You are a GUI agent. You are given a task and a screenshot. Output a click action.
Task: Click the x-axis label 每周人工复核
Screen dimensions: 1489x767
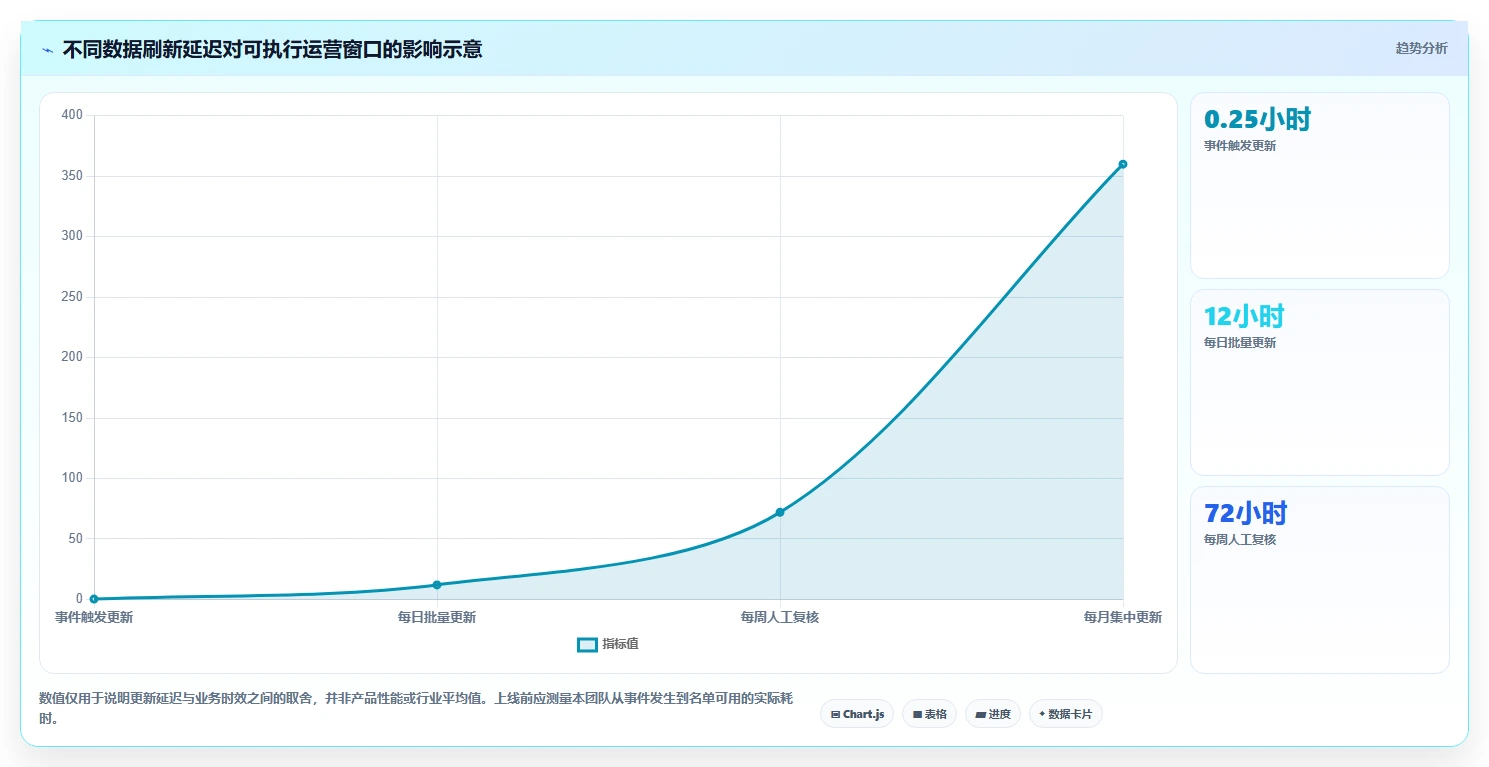pos(780,617)
